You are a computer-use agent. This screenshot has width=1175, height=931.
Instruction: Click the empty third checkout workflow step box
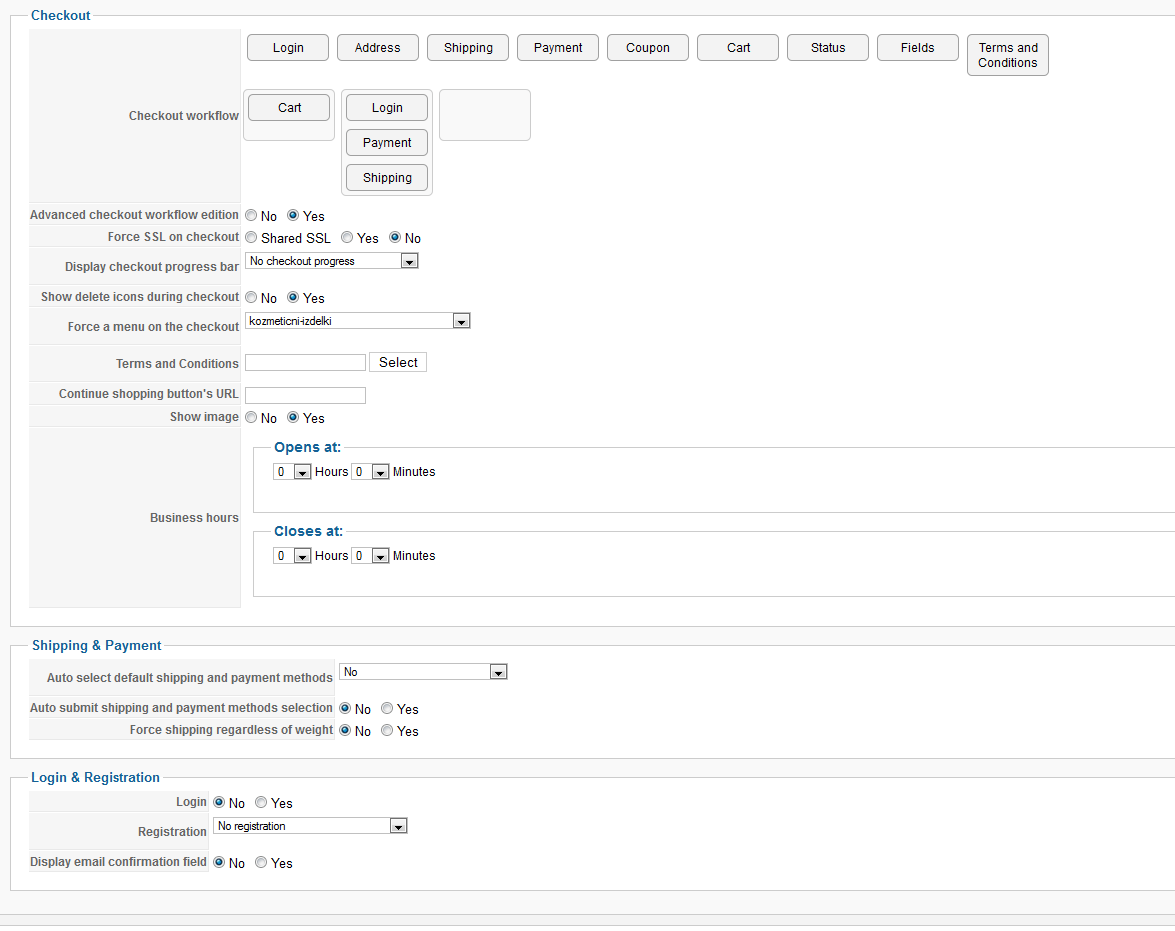485,115
